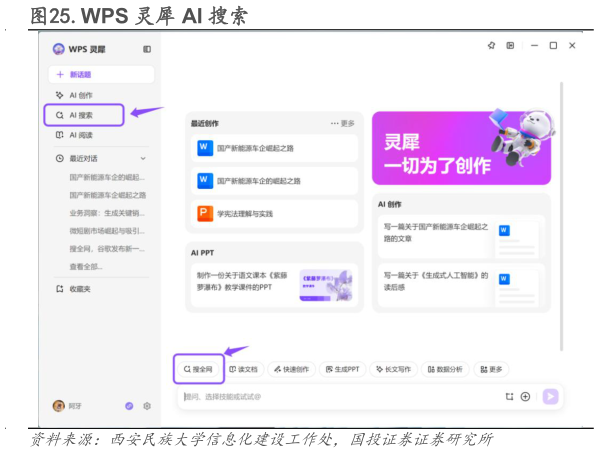Open the document 国产新能源车企的崛起之路 in 最近创作
Image resolution: width=599 pixels, height=453 pixels.
point(274,181)
